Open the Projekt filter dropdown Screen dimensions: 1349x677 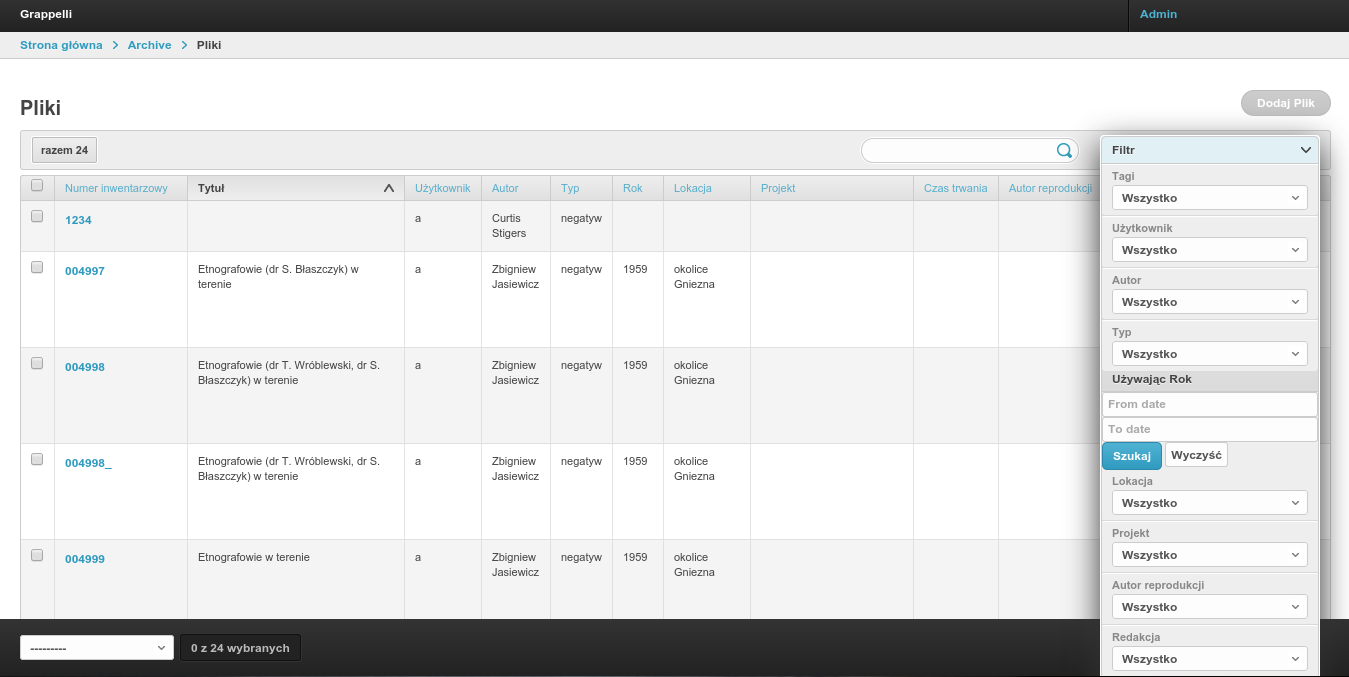(x=1210, y=555)
